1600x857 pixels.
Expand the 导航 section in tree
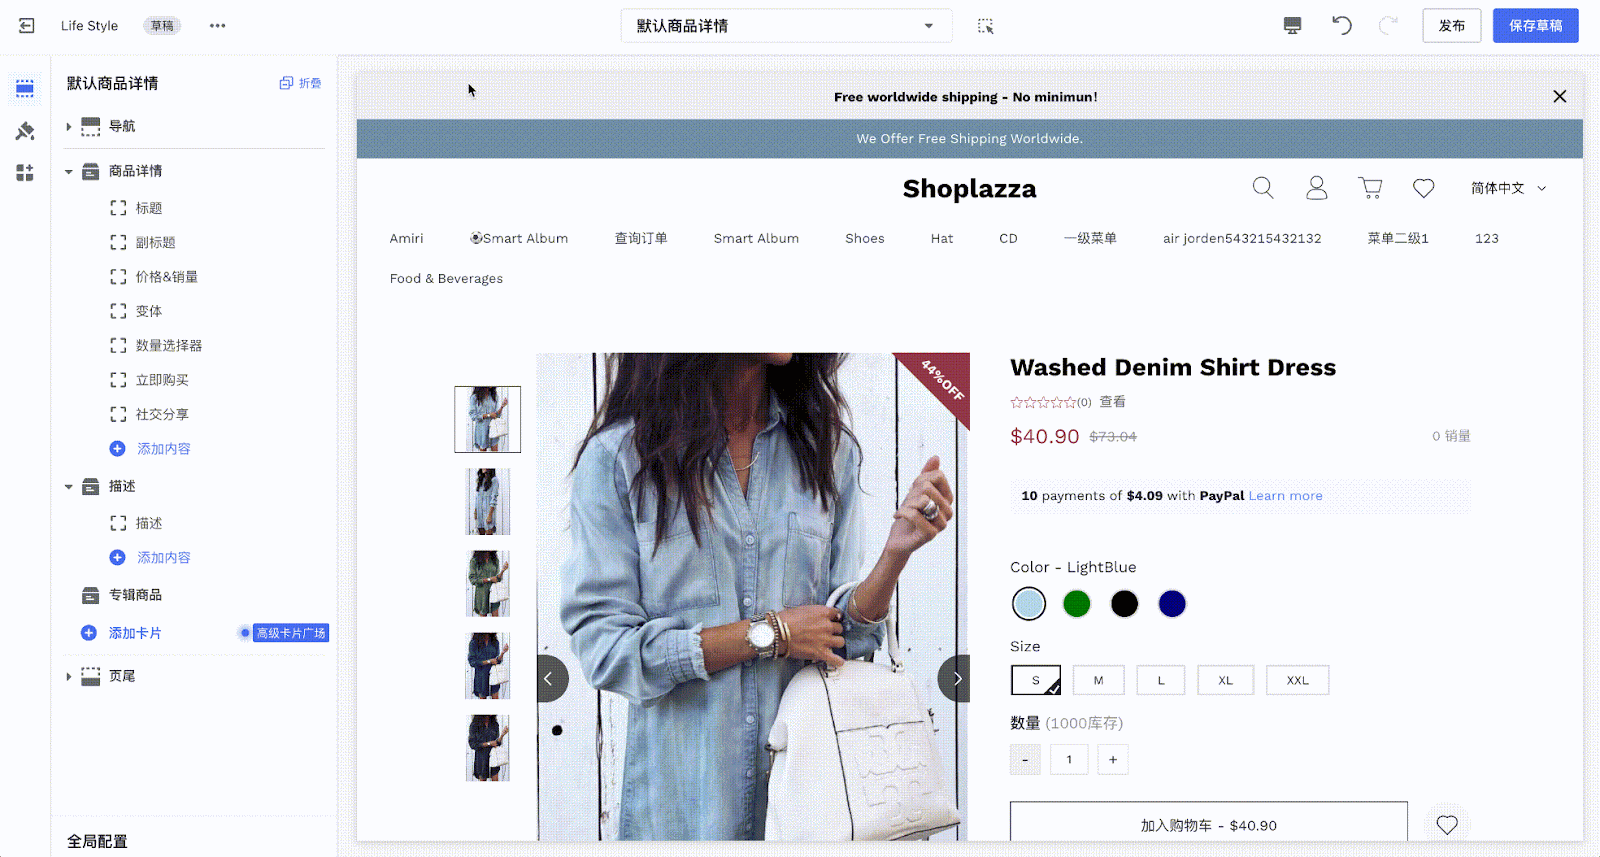tap(68, 126)
